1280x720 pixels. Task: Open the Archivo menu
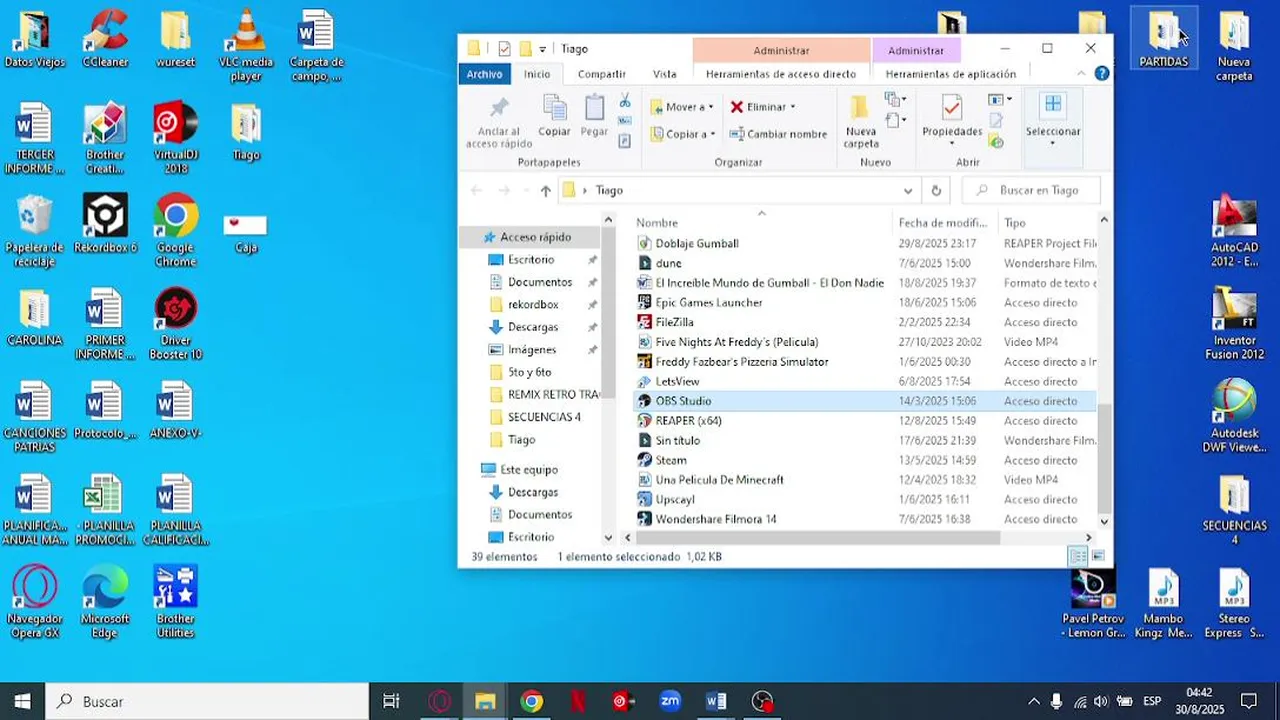(485, 74)
